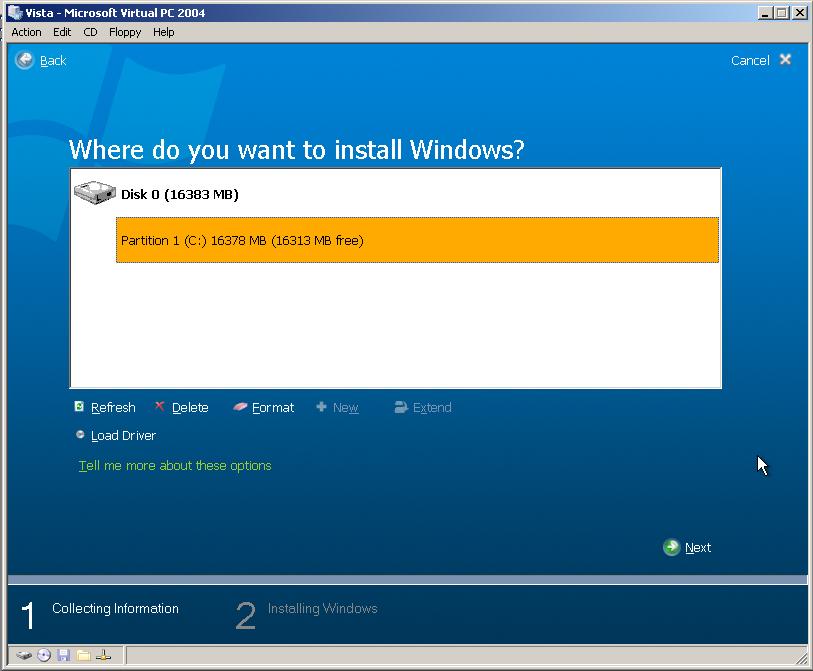Click the Collecting Information step label
Image resolution: width=813 pixels, height=671 pixels.
115,608
